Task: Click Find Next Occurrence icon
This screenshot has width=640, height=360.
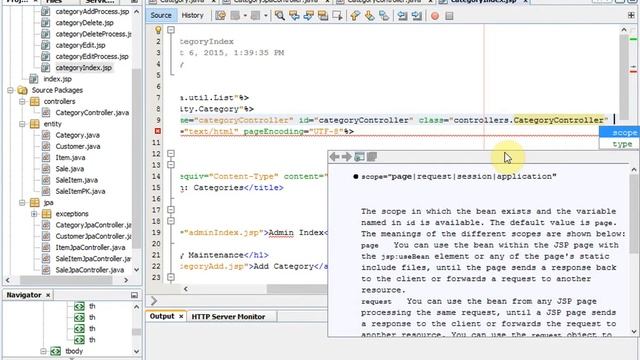Action: point(309,16)
